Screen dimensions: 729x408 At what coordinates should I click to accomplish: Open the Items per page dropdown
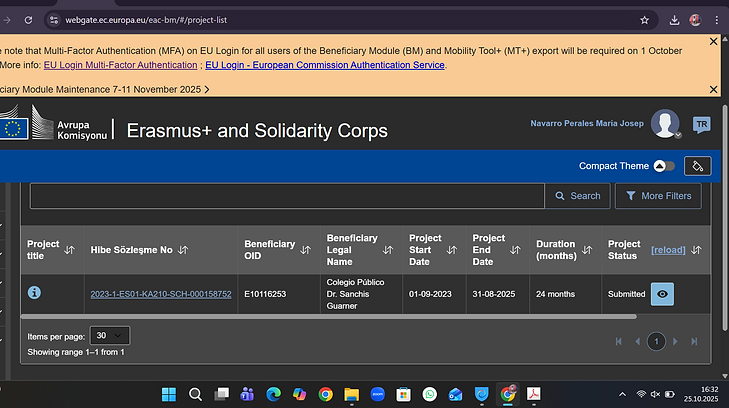point(110,336)
